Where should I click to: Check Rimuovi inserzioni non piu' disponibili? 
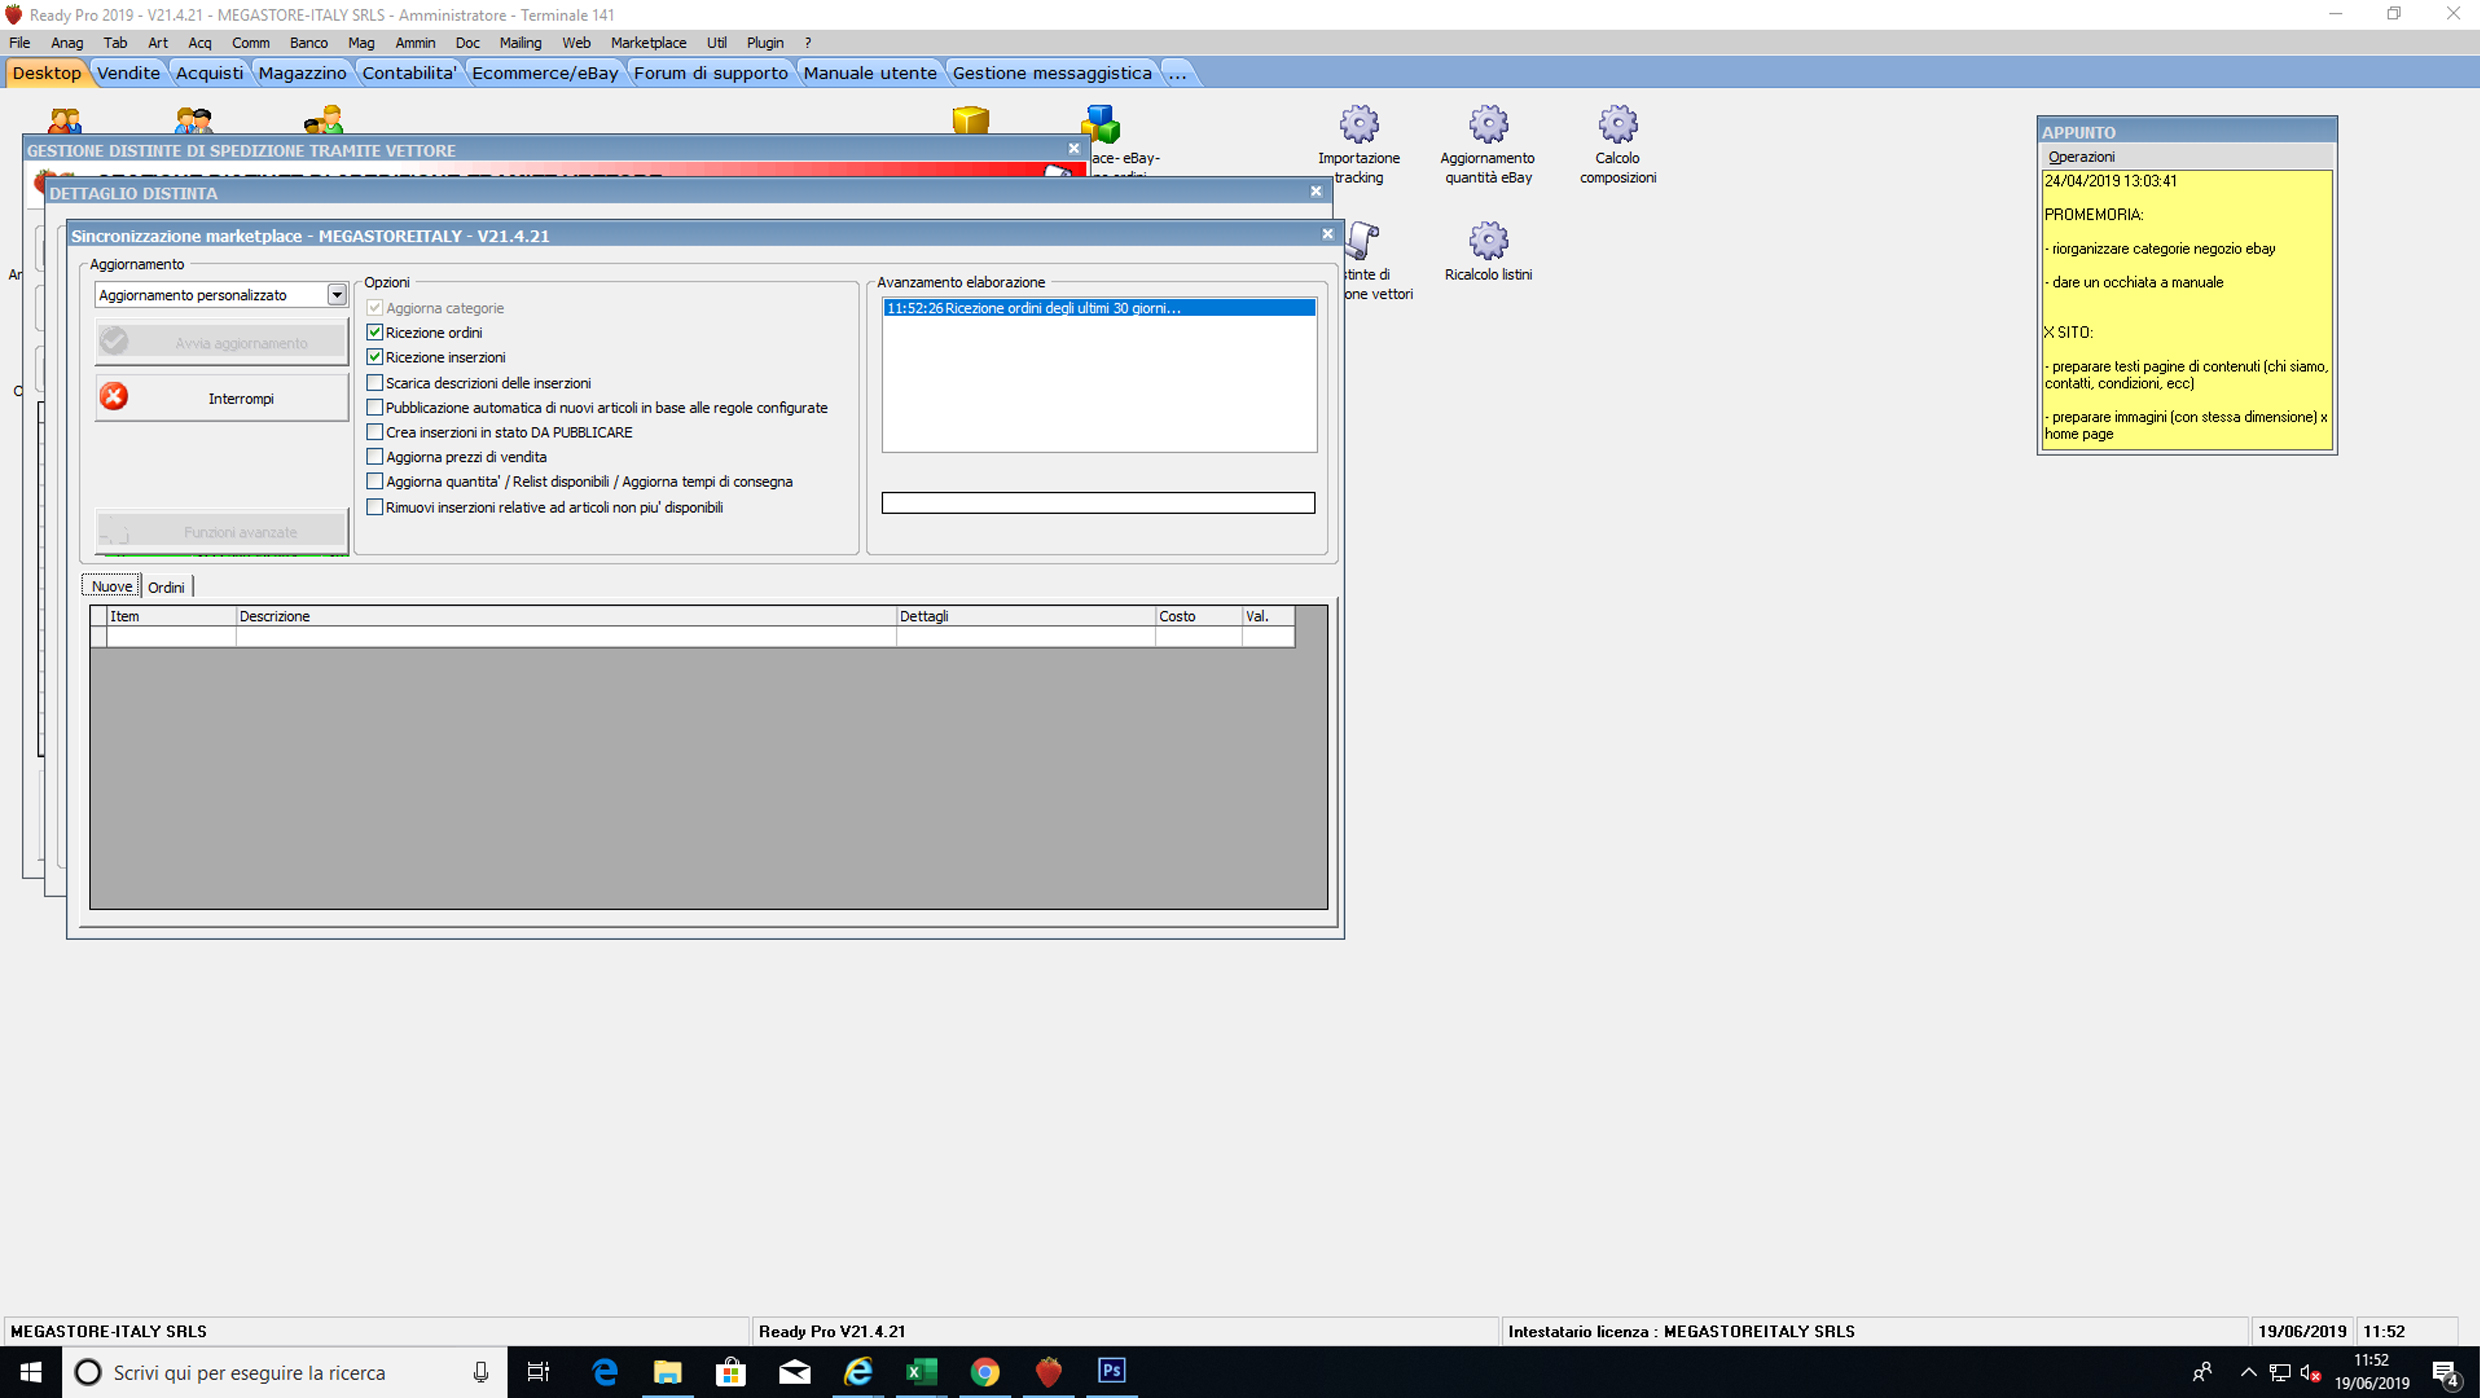[x=375, y=507]
